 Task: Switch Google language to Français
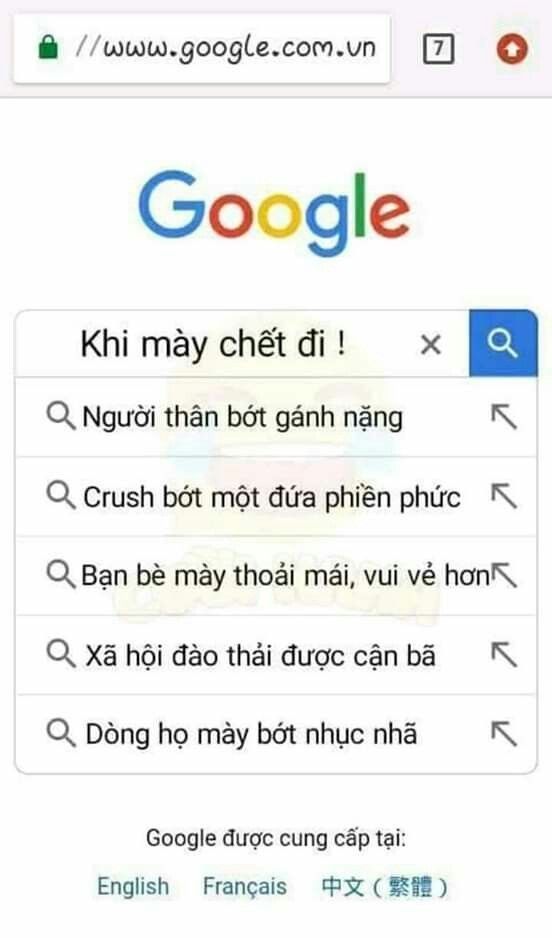(245, 887)
